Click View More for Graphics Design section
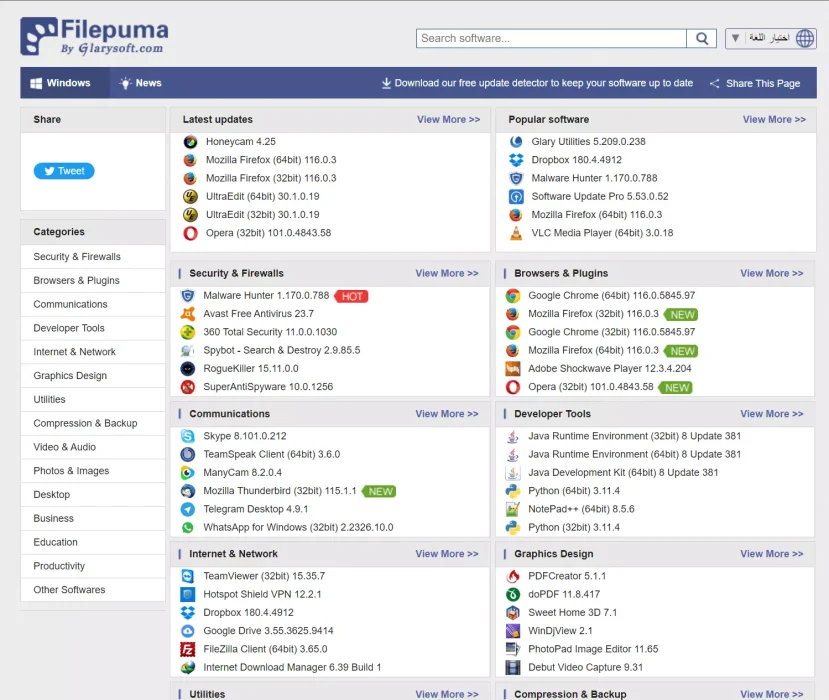Screen dimensions: 829x700 (x=771, y=554)
